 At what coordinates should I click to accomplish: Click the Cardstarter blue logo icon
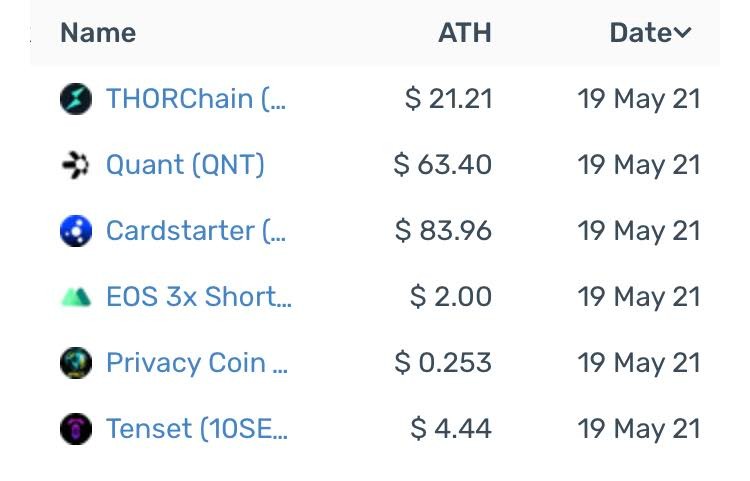click(76, 231)
